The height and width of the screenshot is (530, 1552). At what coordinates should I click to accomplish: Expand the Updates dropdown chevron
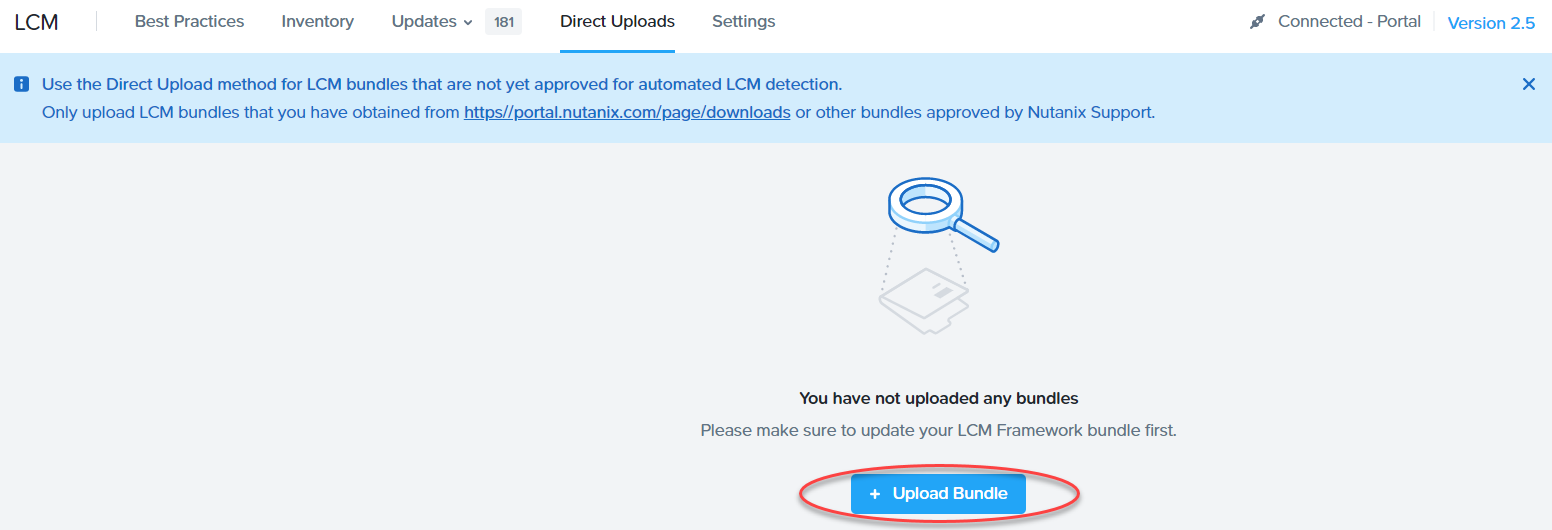pos(468,22)
